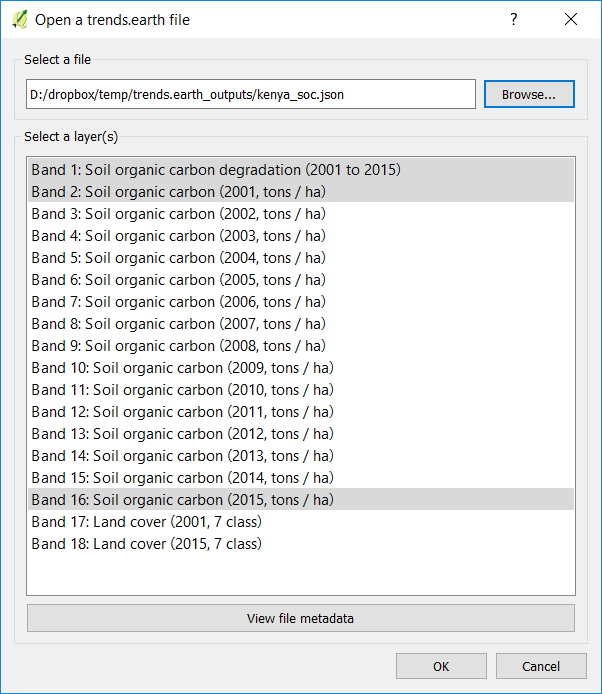Select Band 15: Soil organic carbon 2014
602x694 pixels.
pos(301,478)
